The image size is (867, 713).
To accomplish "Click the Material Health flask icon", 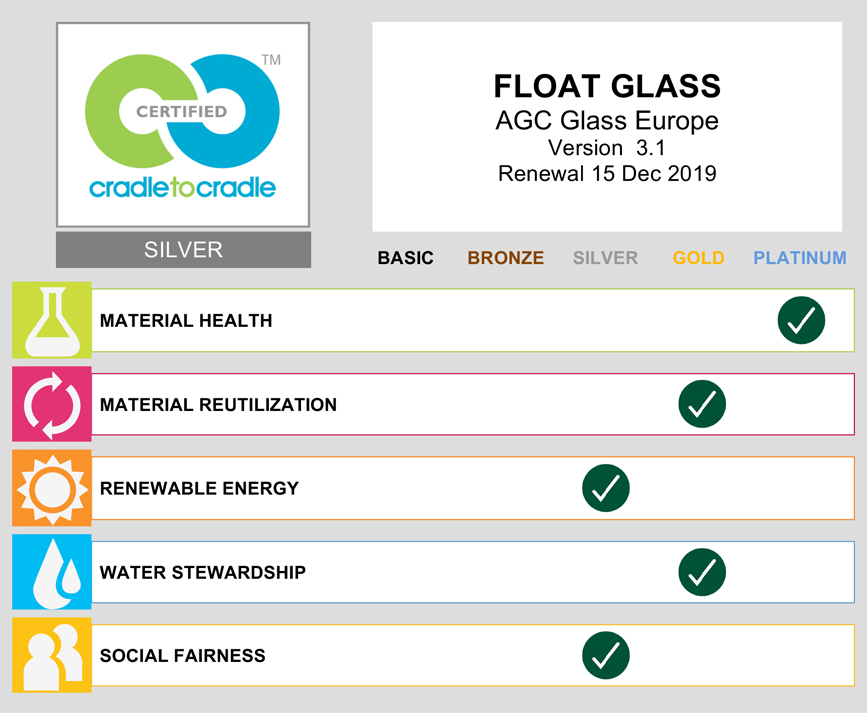I will (x=52, y=321).
